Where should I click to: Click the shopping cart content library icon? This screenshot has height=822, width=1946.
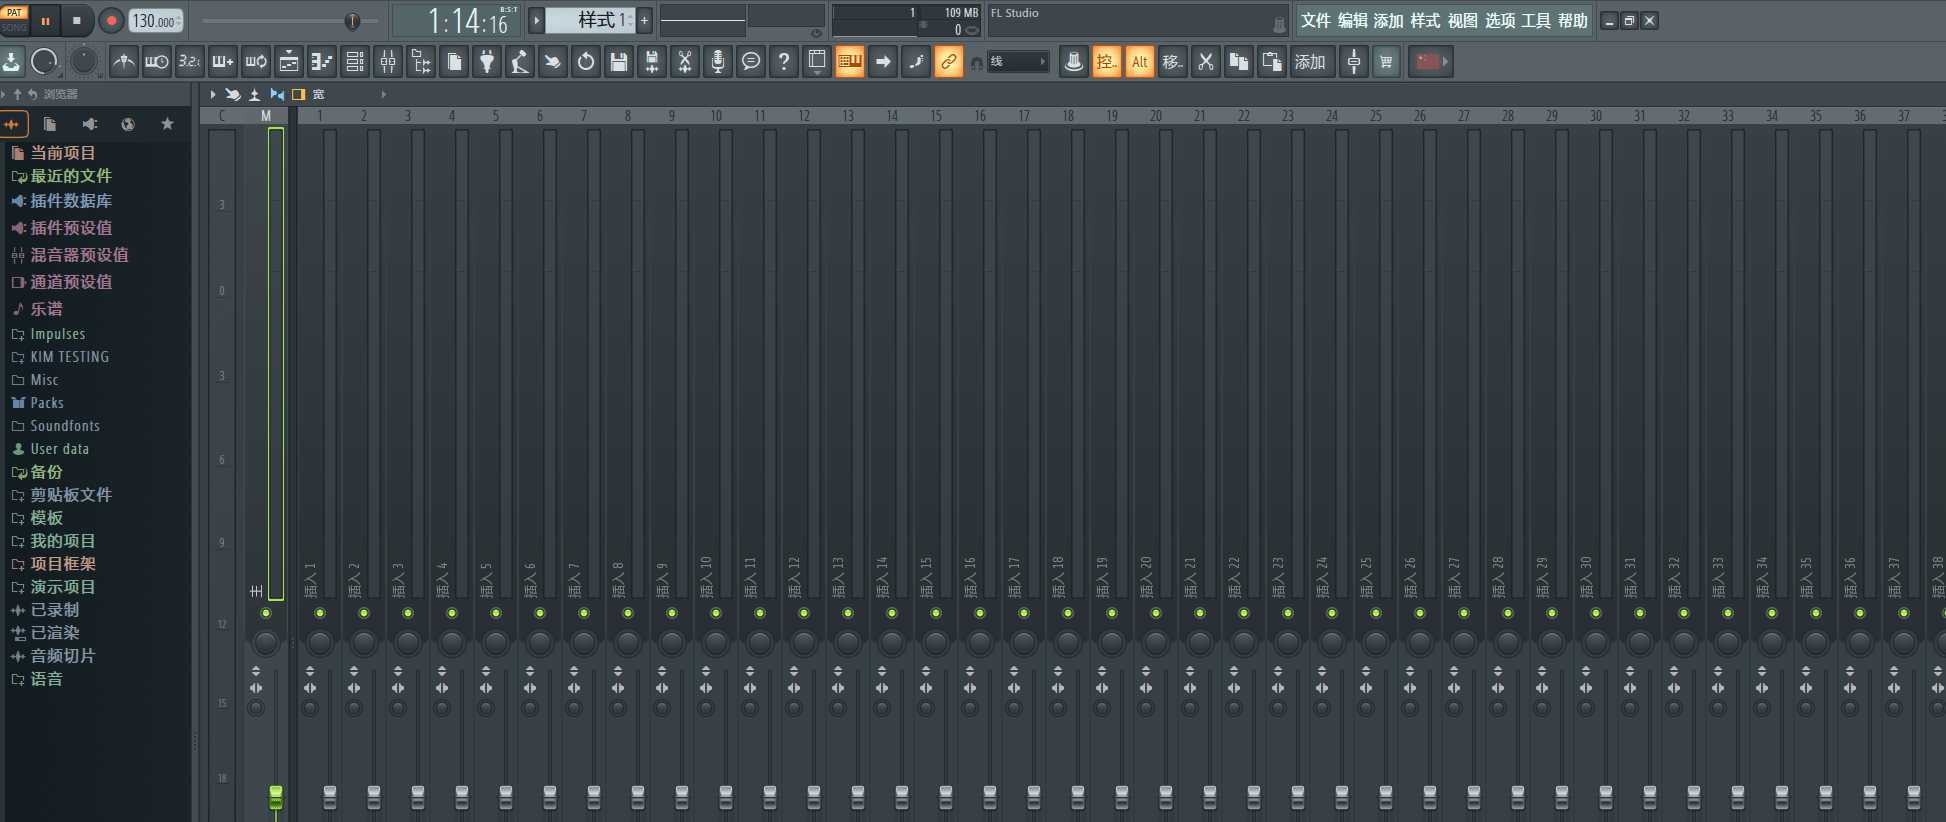[1386, 62]
